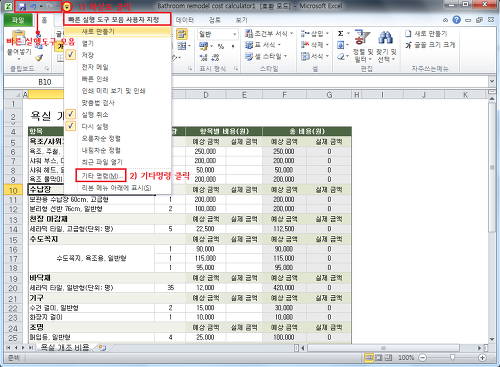Click the zoom in plus button
Image resolution: width=500 pixels, height=367 pixels.
(482, 358)
